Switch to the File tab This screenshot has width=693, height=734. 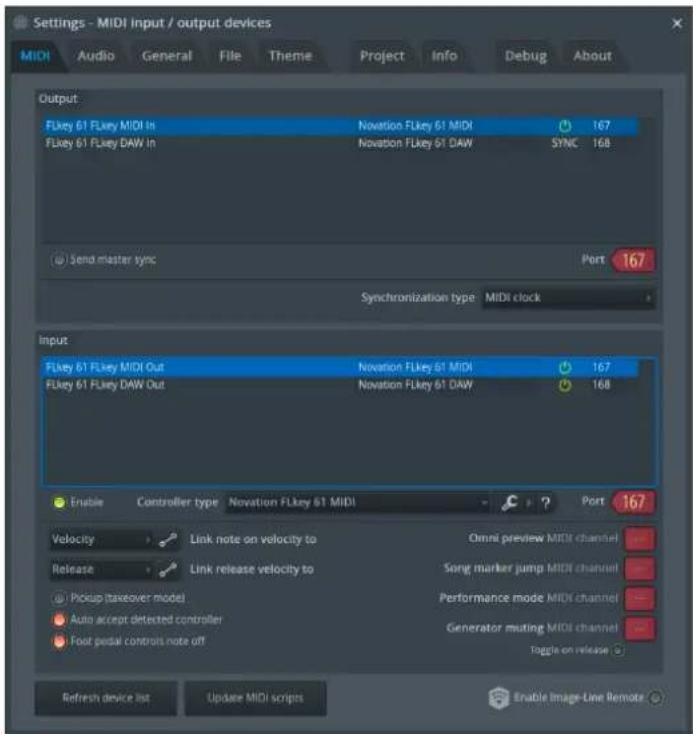(230, 56)
